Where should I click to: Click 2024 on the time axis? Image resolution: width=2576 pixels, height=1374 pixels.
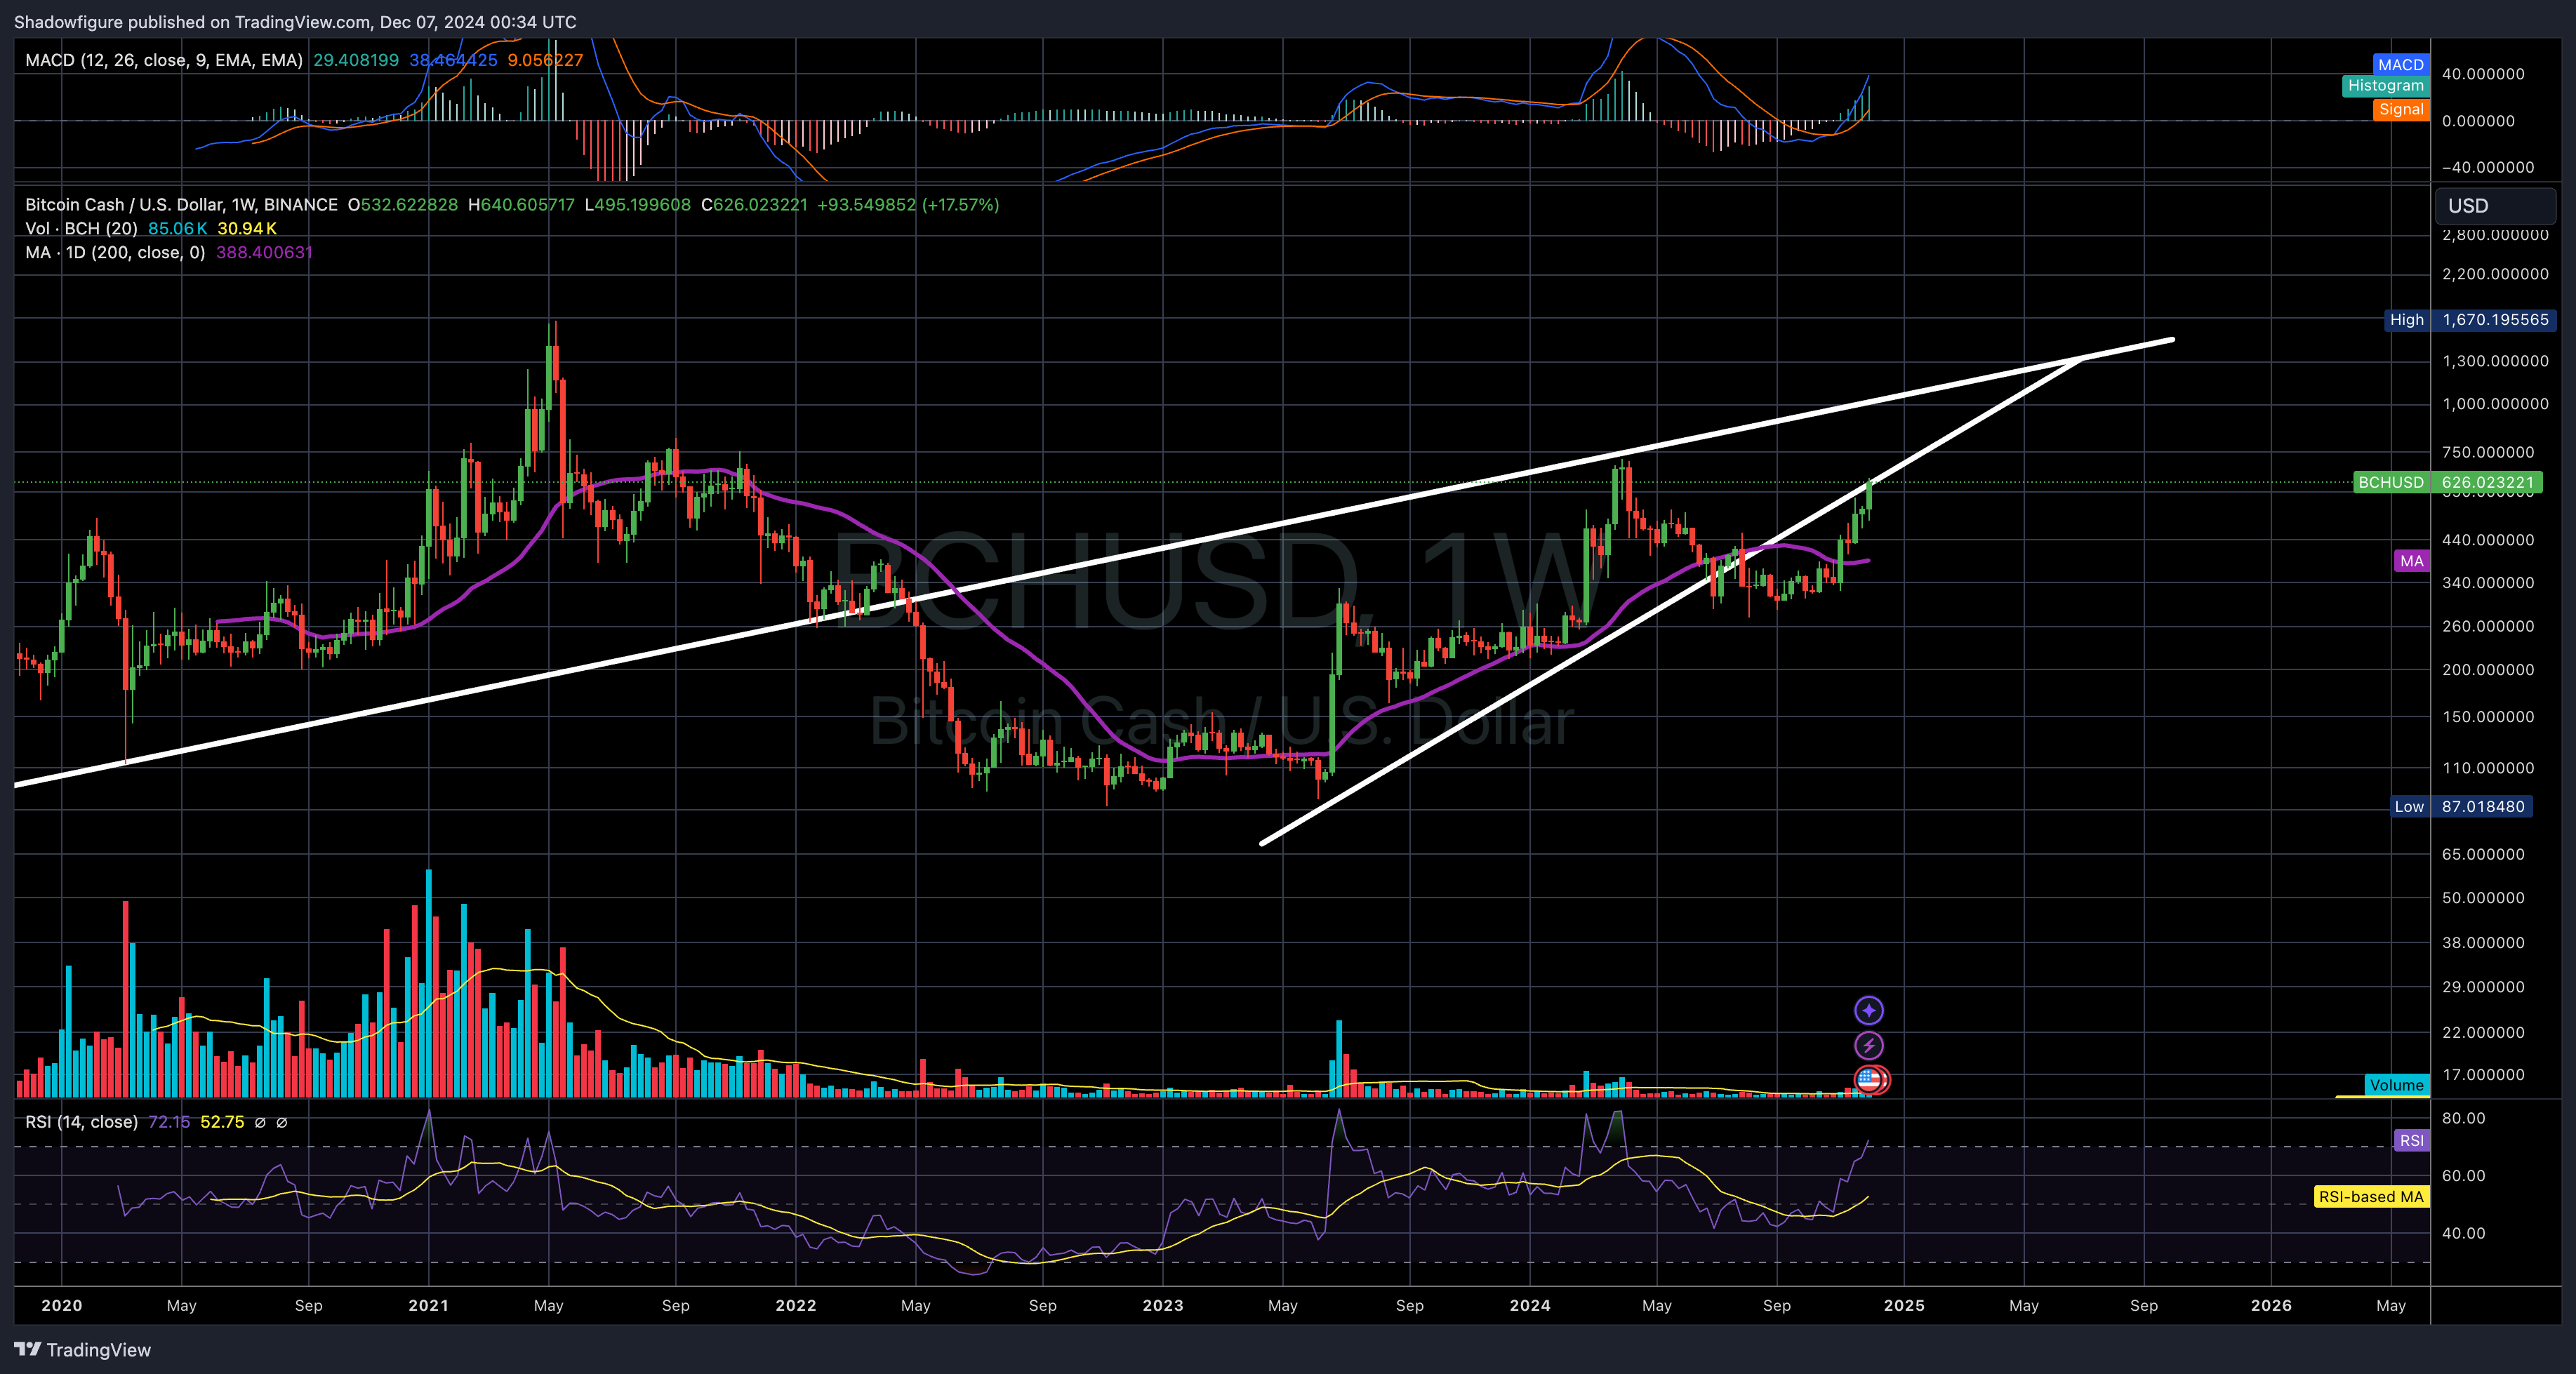1530,1306
